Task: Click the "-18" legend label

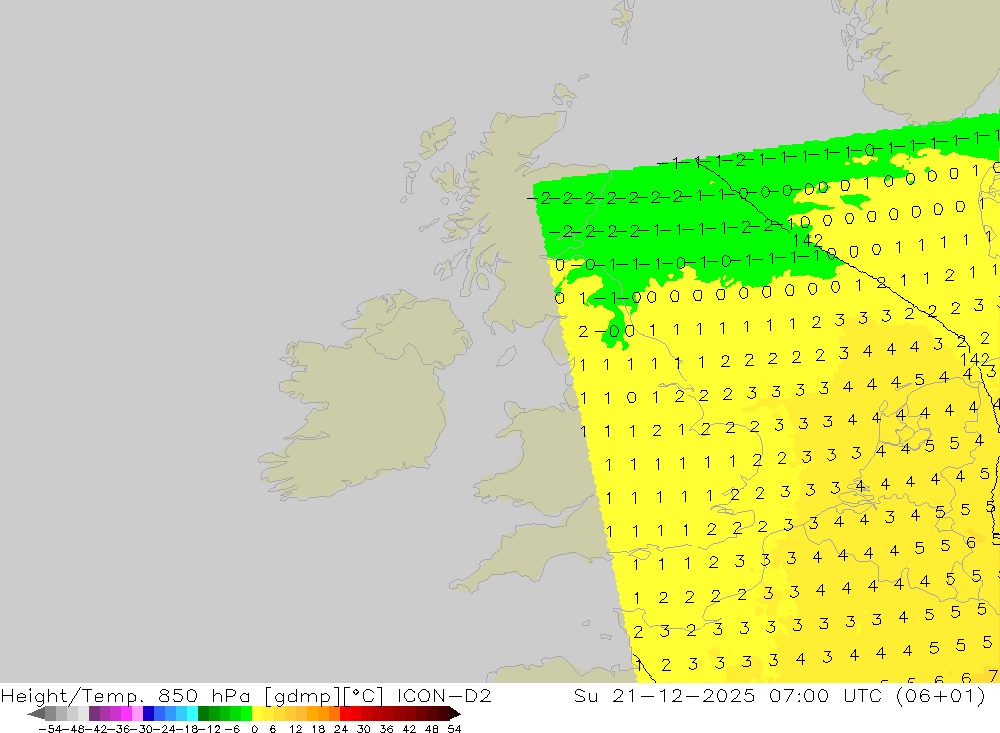Action: (188, 729)
